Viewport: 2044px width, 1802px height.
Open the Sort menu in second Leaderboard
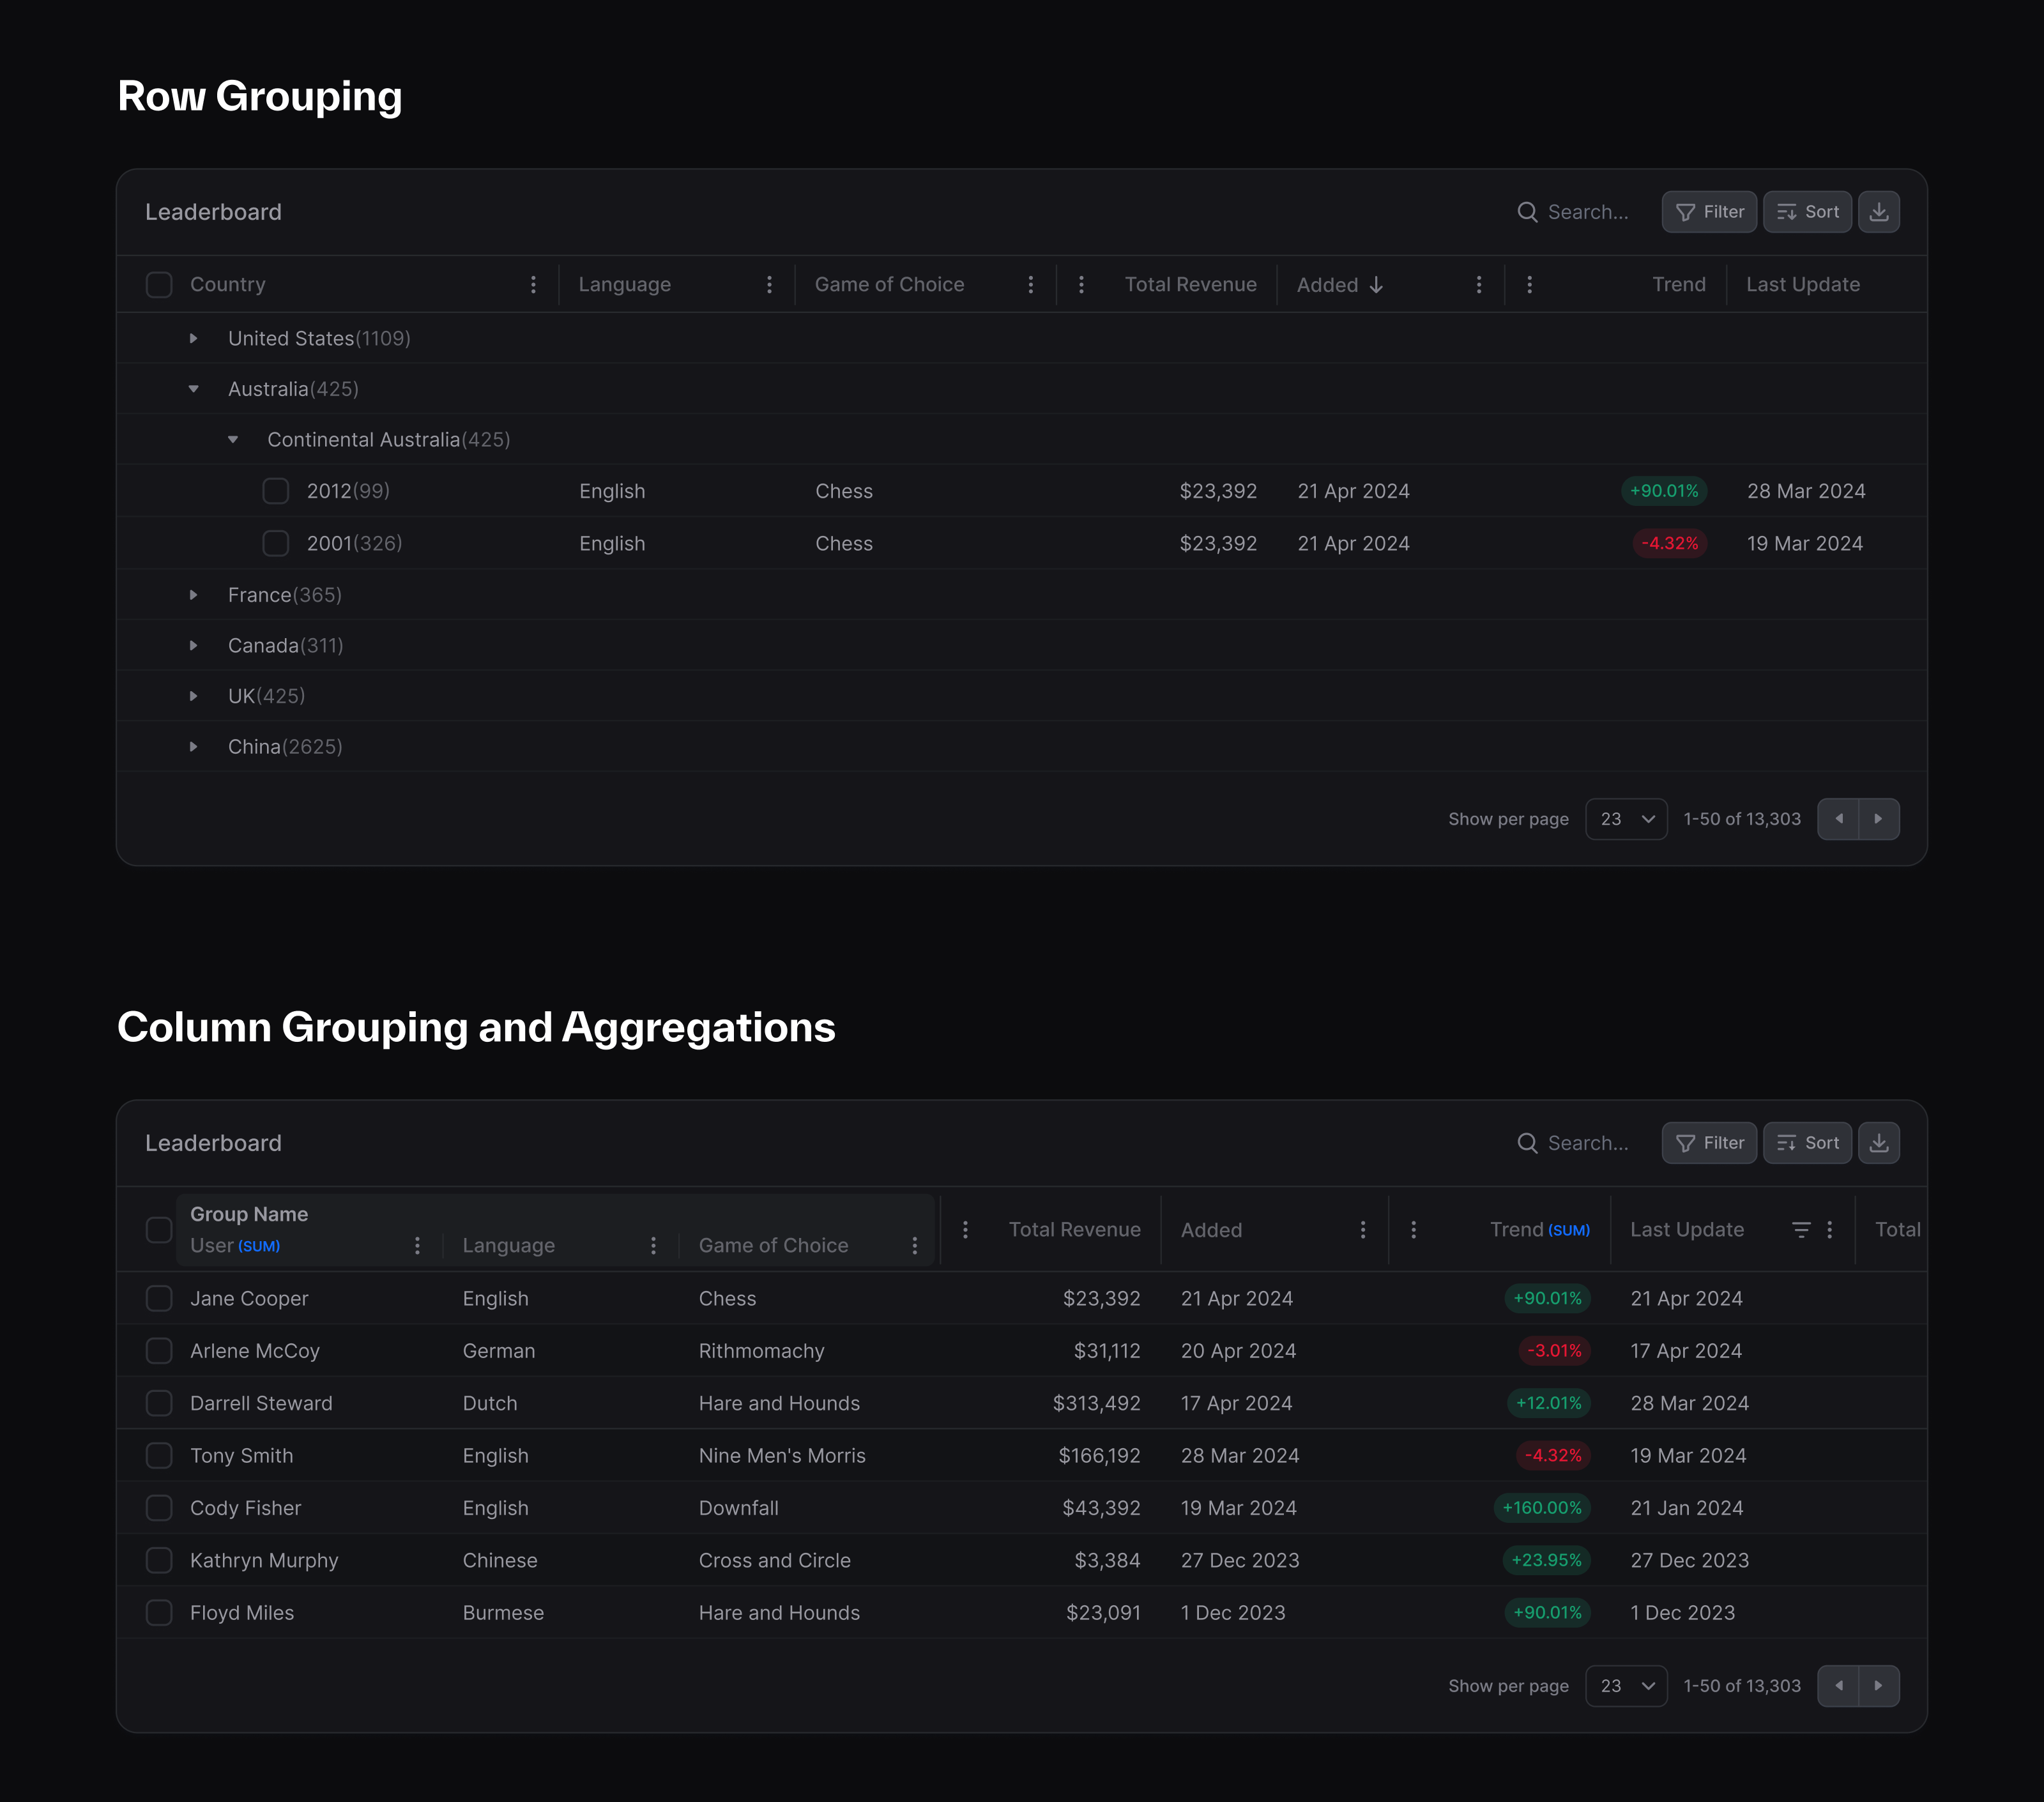pos(1806,1142)
